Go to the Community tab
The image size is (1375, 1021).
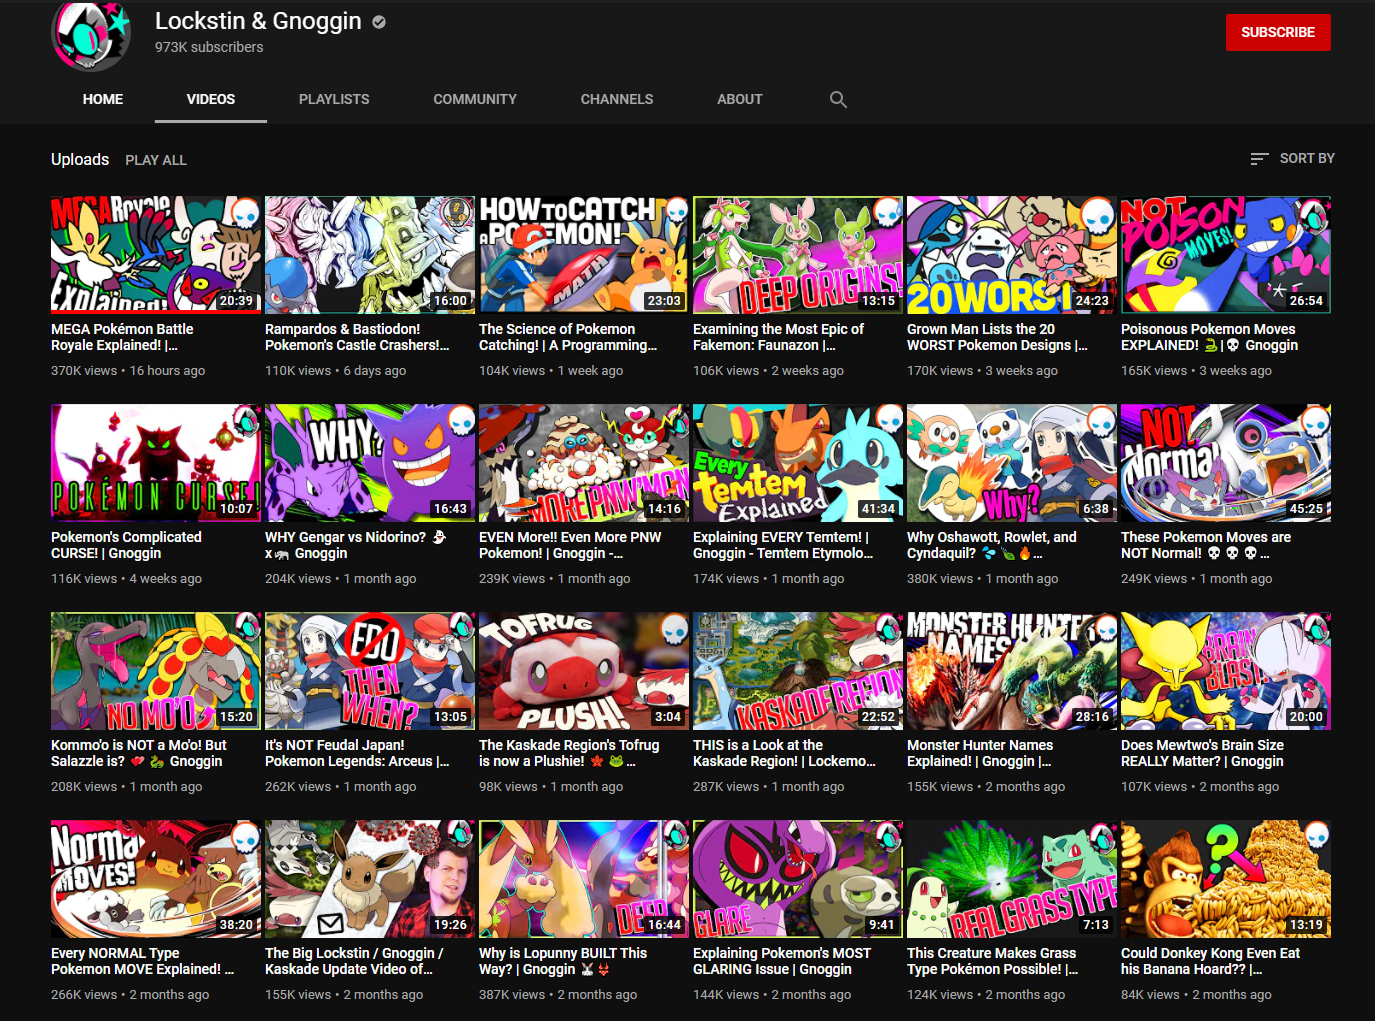click(475, 99)
